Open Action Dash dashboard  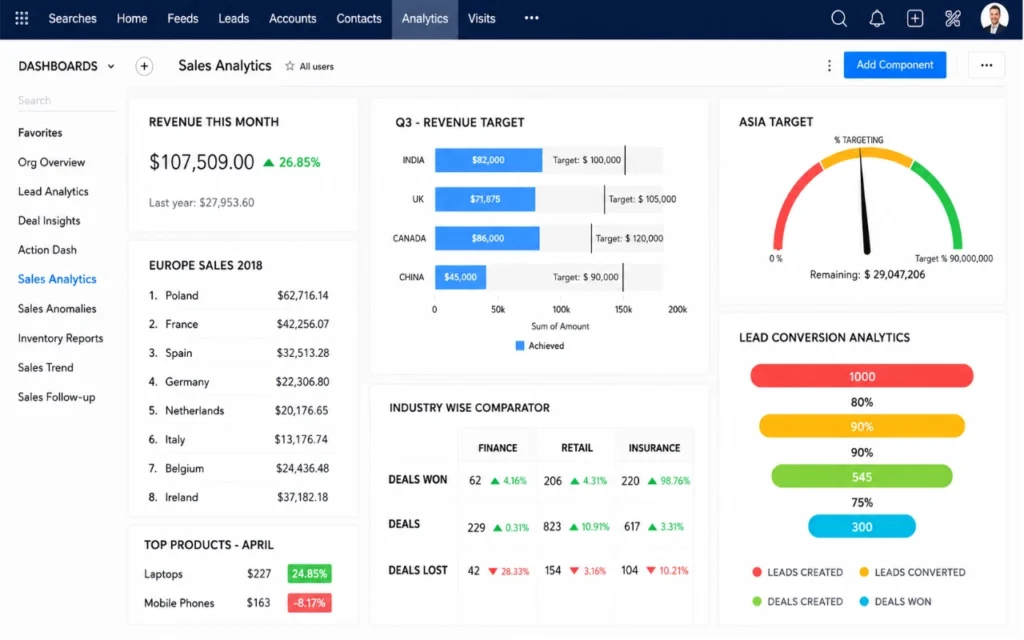click(47, 249)
